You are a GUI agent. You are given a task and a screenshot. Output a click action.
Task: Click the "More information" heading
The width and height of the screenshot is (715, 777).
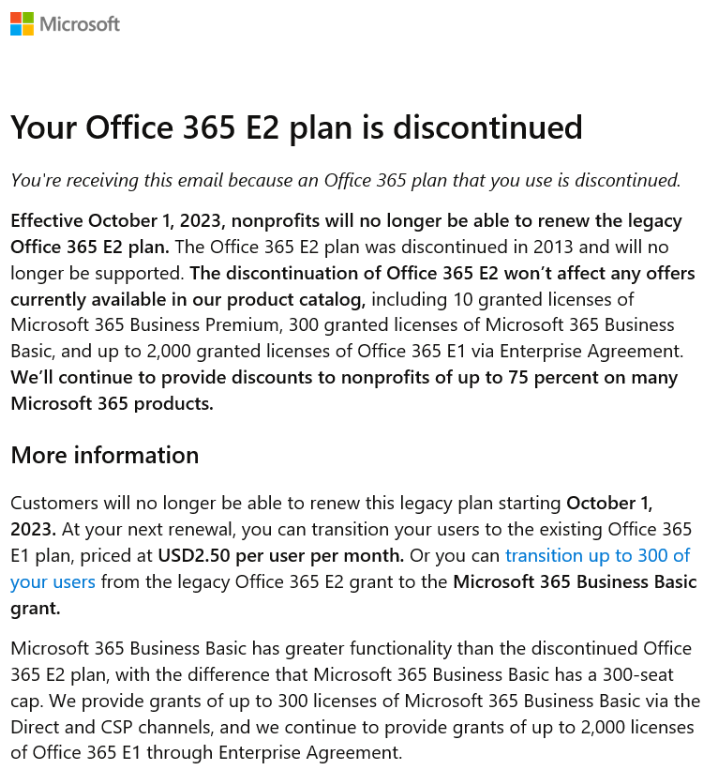105,456
